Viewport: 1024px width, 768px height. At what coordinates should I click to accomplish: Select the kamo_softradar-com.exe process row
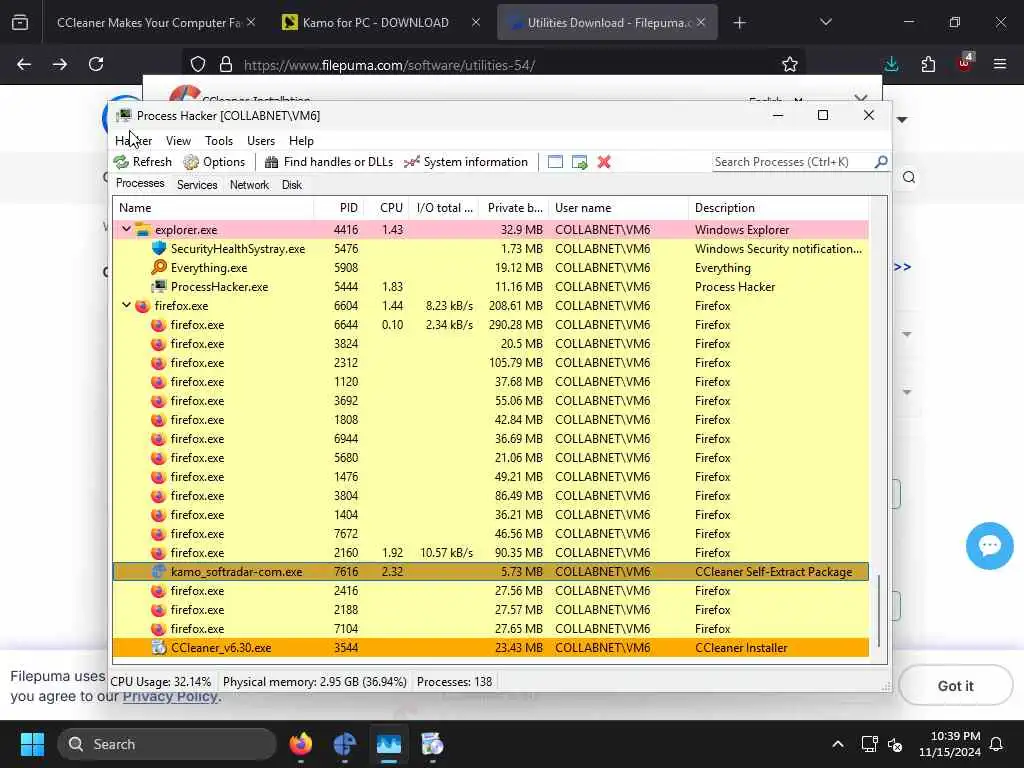pos(490,571)
